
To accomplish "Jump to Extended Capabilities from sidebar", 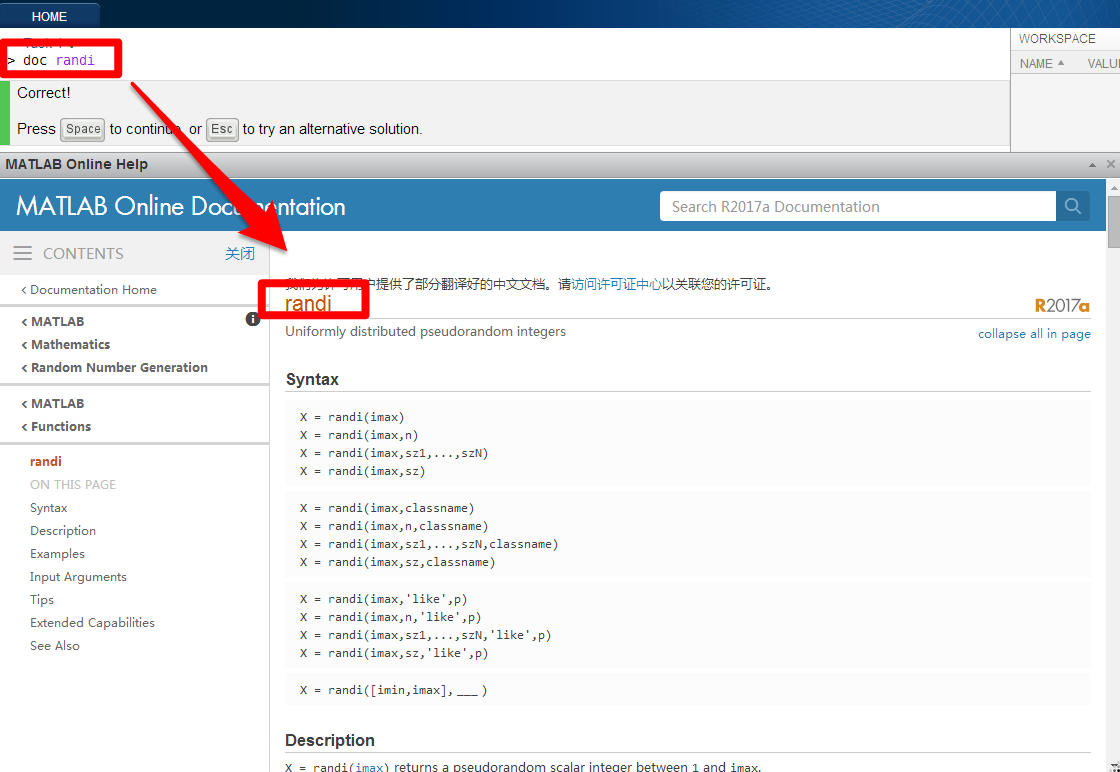I will pos(92,622).
